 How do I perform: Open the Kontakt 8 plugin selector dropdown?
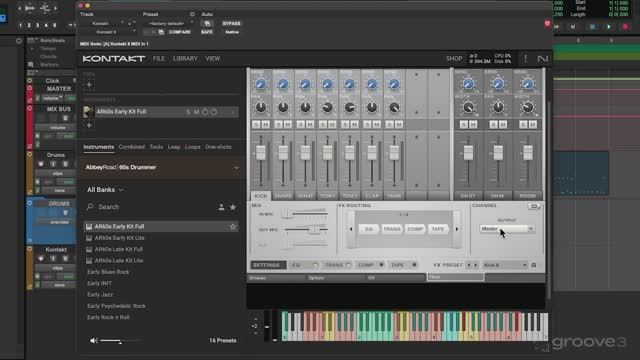[109, 32]
